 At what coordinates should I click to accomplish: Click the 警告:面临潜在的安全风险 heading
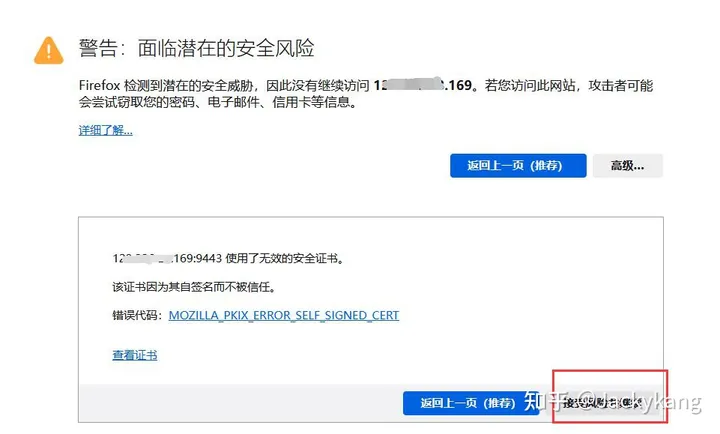click(197, 48)
